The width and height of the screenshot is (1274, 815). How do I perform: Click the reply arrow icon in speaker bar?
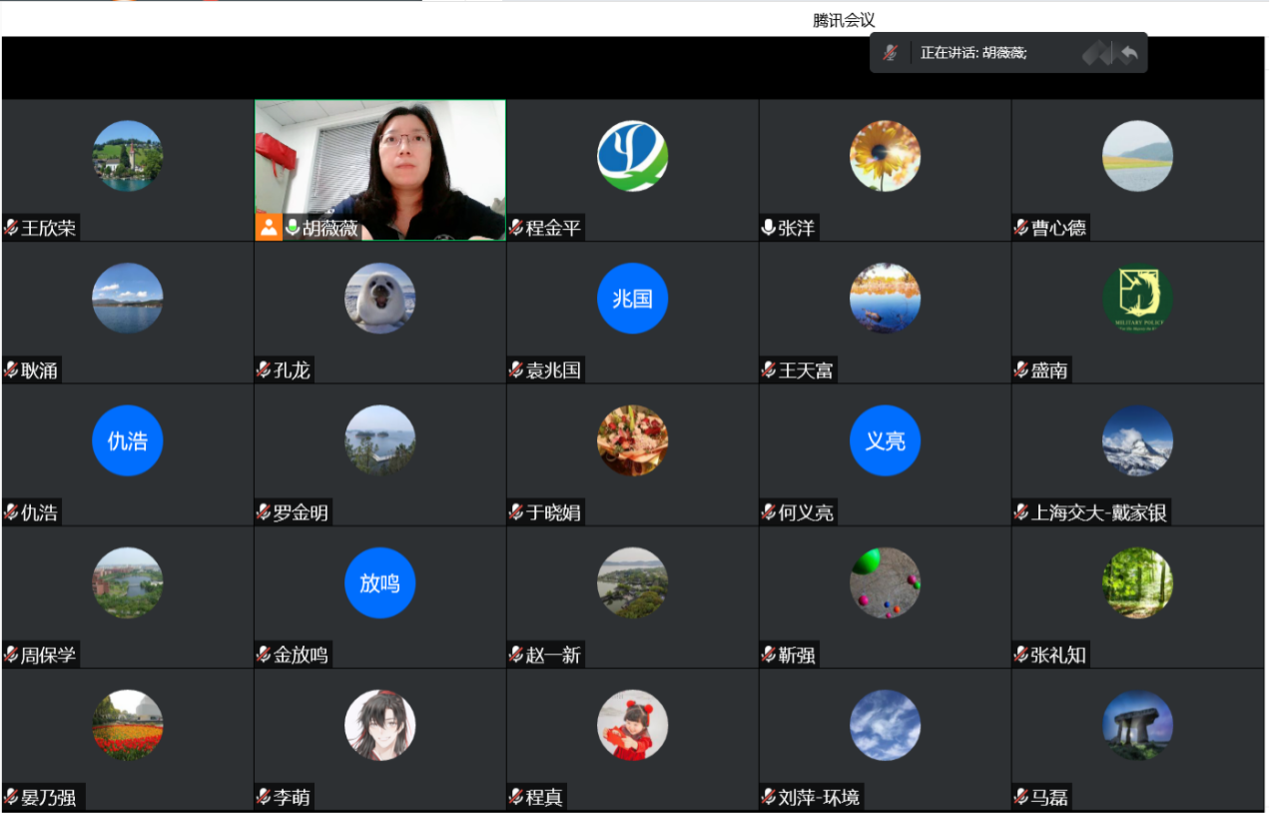point(1129,53)
